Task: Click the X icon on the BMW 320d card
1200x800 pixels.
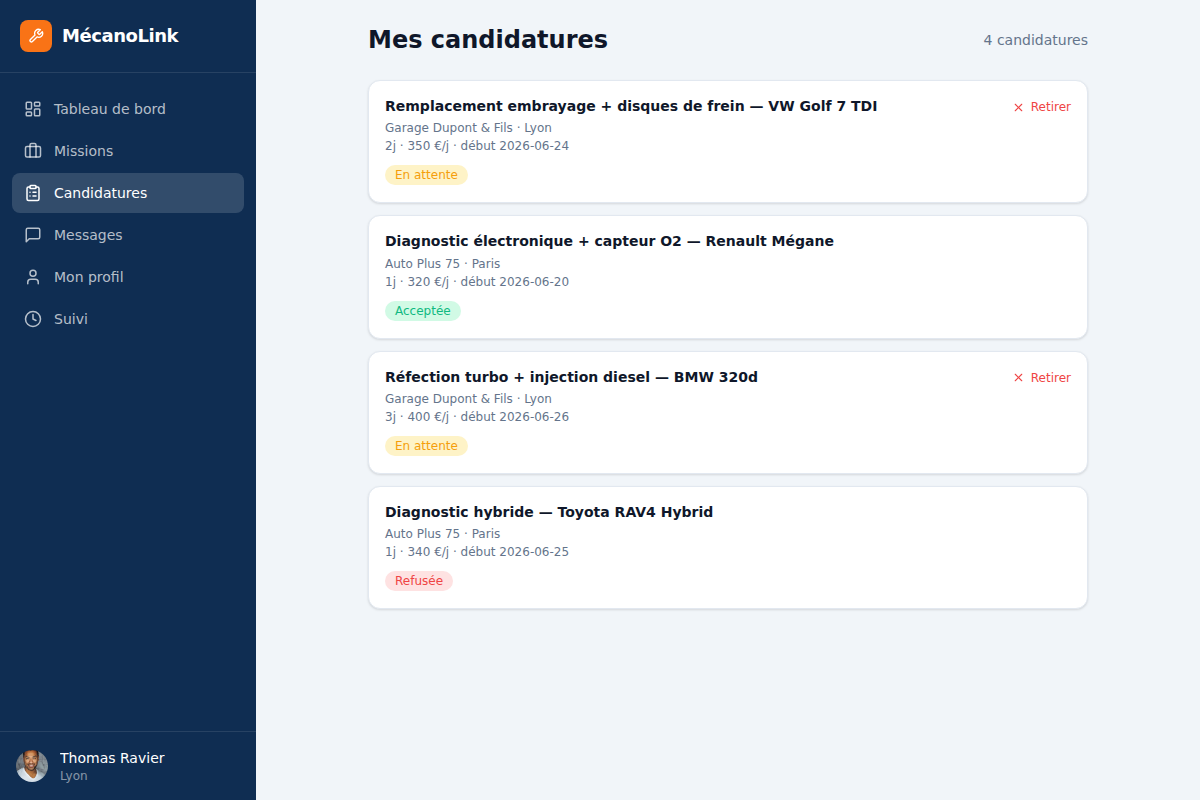Action: click(x=1018, y=378)
